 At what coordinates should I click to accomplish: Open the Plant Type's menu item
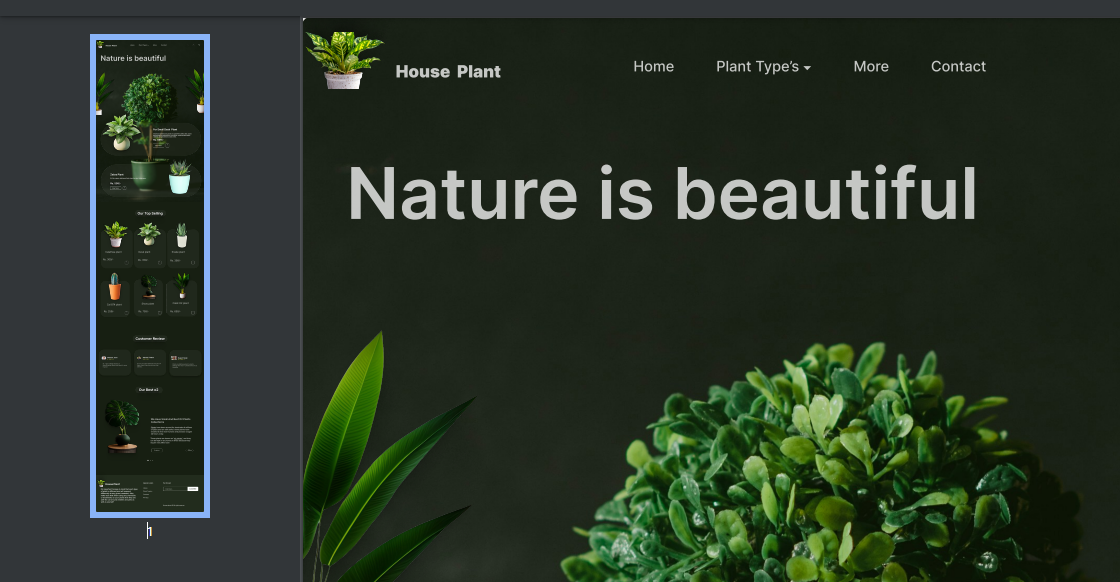point(757,66)
